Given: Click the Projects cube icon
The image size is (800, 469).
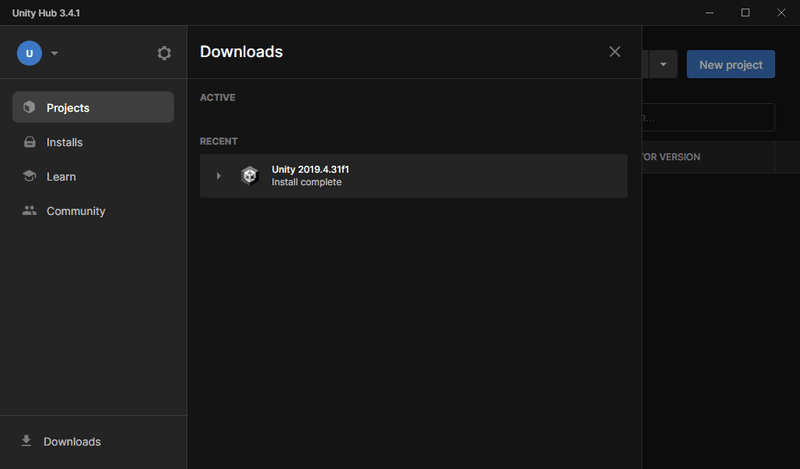Looking at the screenshot, I should click(x=29, y=107).
